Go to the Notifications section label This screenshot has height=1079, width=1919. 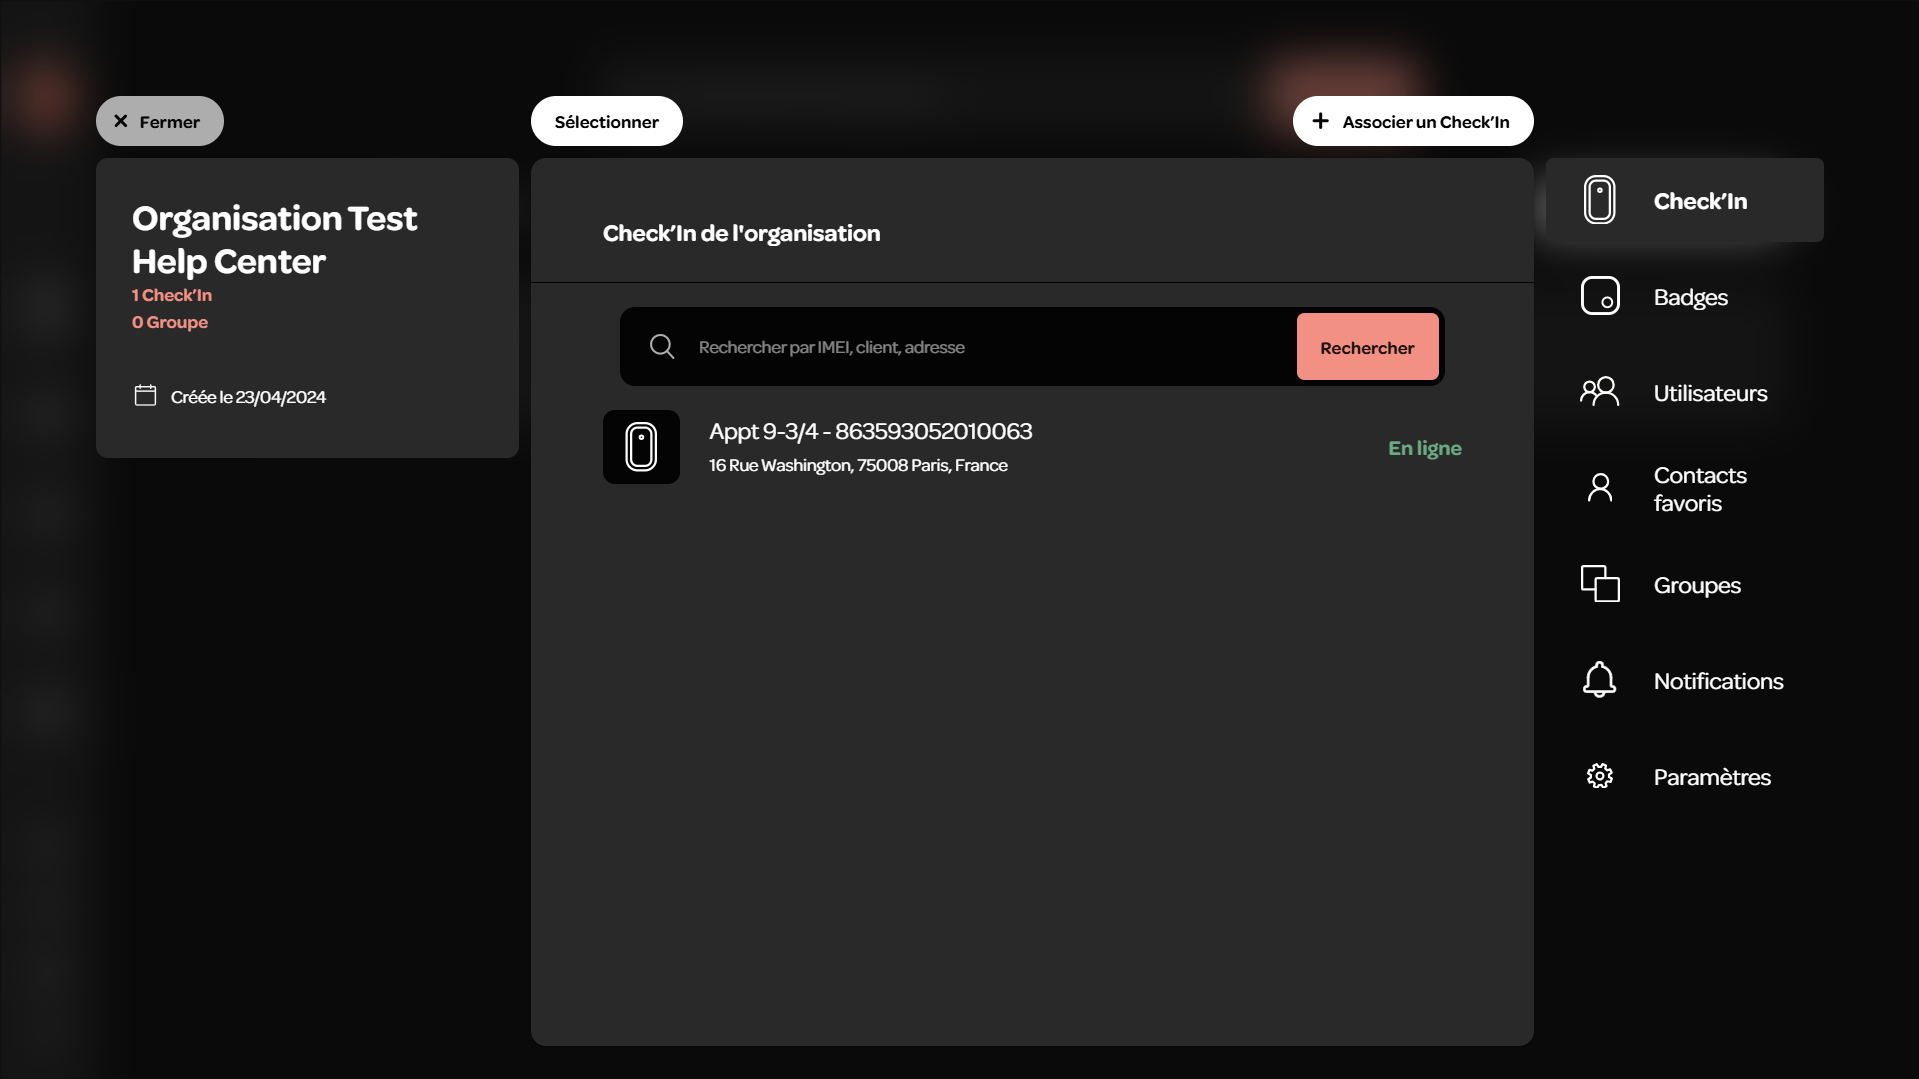coord(1718,681)
